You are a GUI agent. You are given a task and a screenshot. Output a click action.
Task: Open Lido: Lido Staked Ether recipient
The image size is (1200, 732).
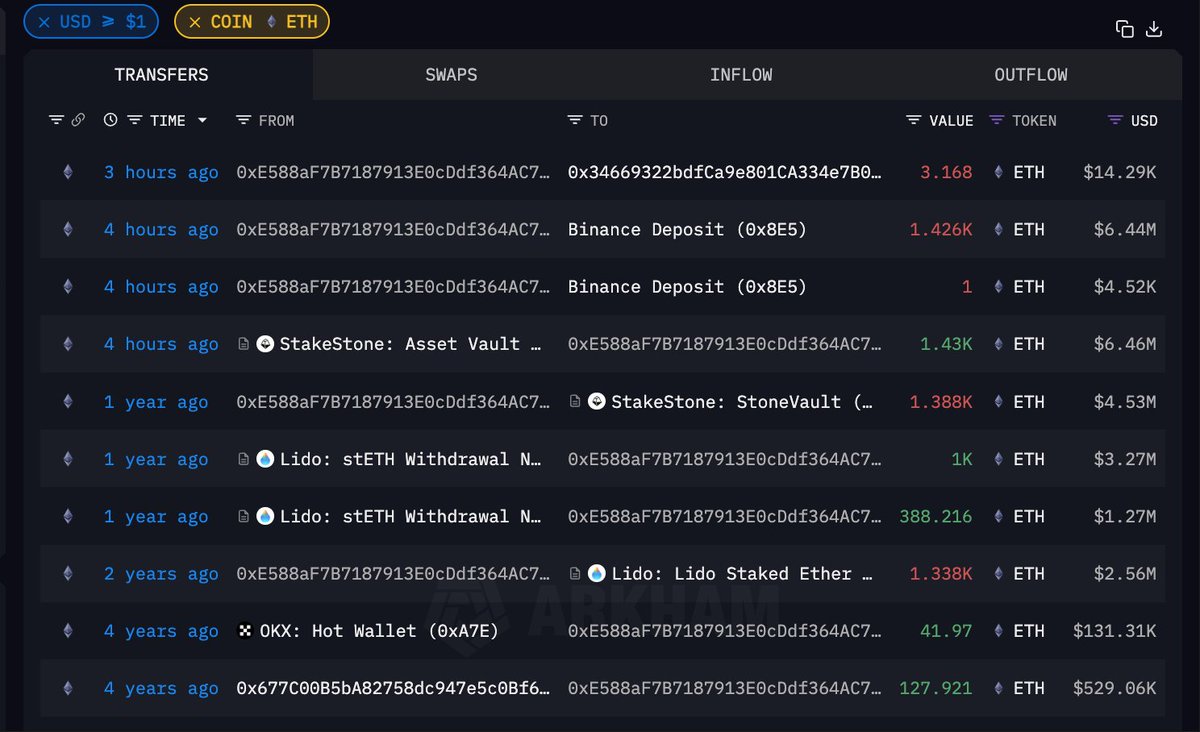tap(741, 574)
